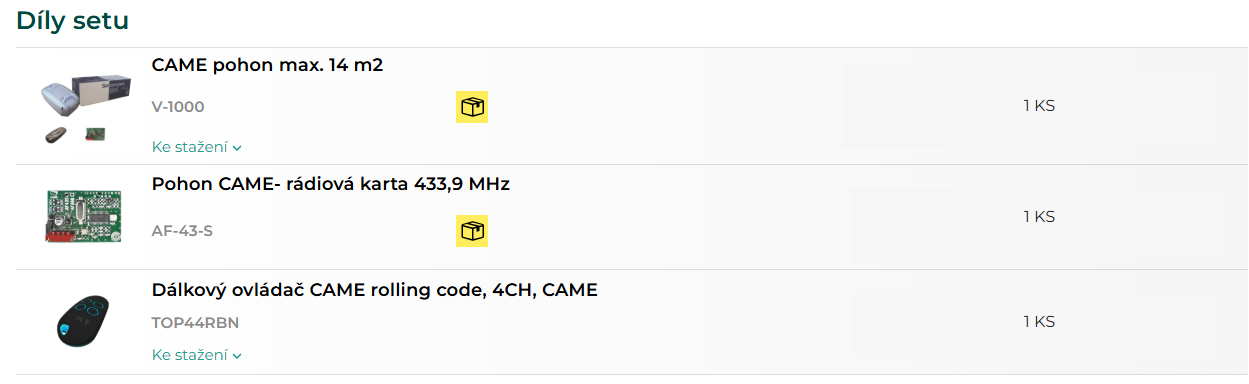Open the green radio card product image
Image resolution: width=1249 pixels, height=384 pixels.
[83, 216]
